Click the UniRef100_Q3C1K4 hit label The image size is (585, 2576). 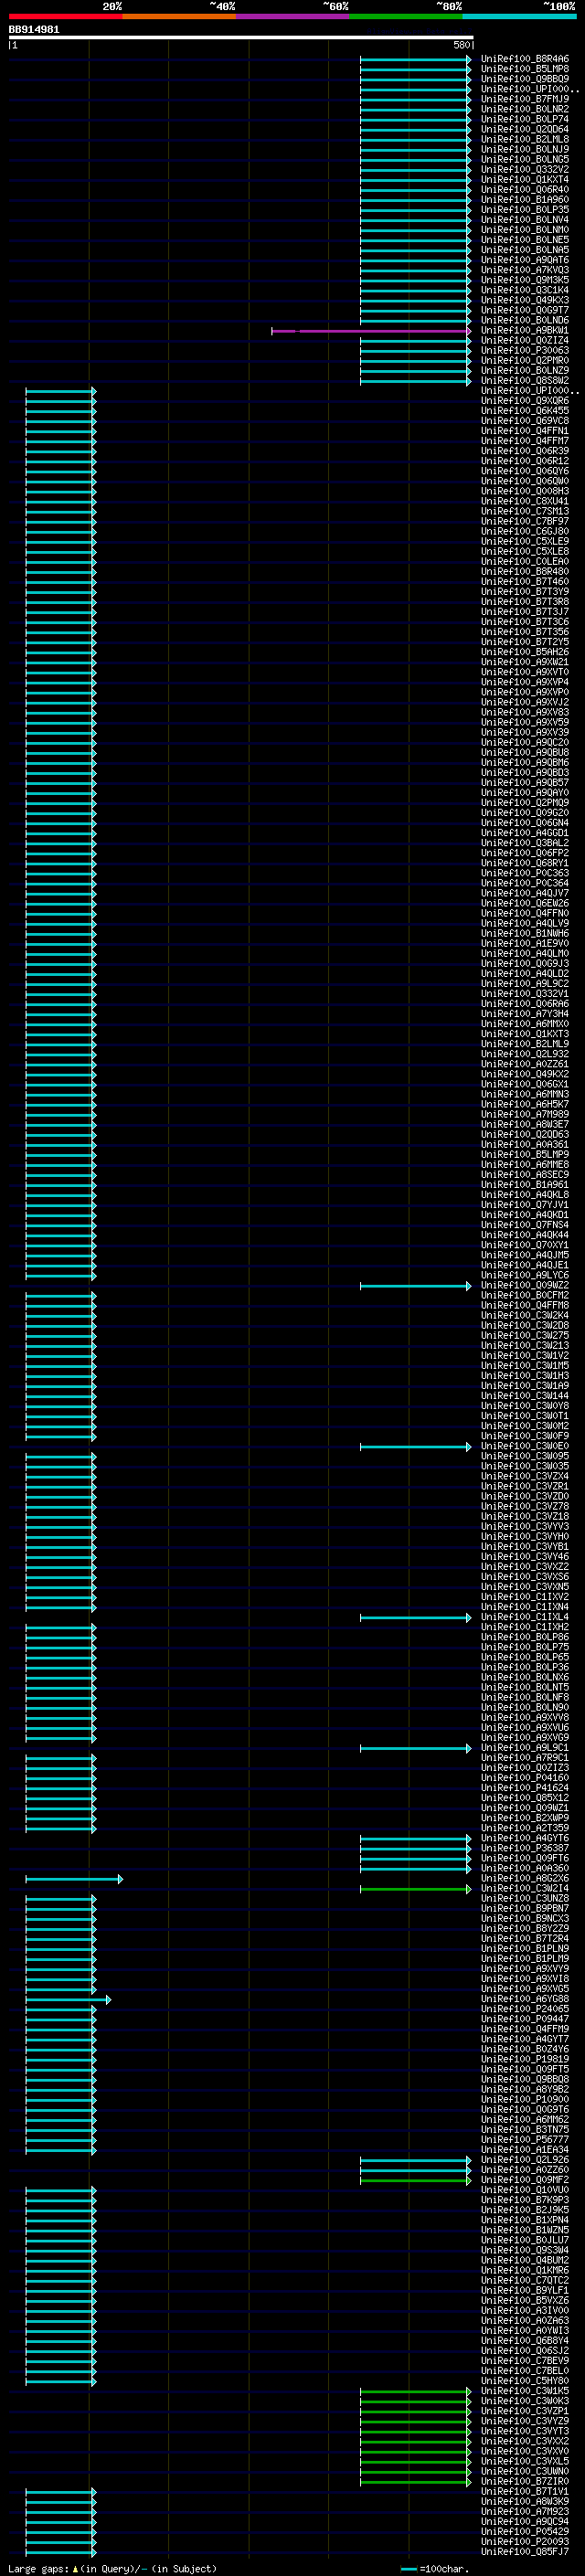tap(525, 290)
